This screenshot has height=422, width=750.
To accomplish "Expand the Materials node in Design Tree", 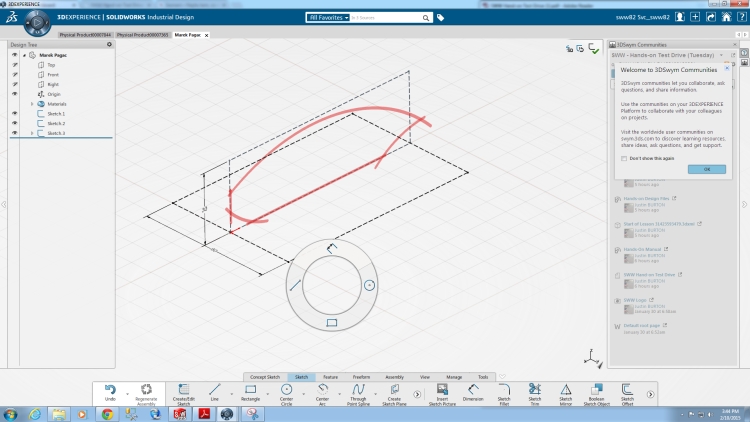I will [x=31, y=104].
